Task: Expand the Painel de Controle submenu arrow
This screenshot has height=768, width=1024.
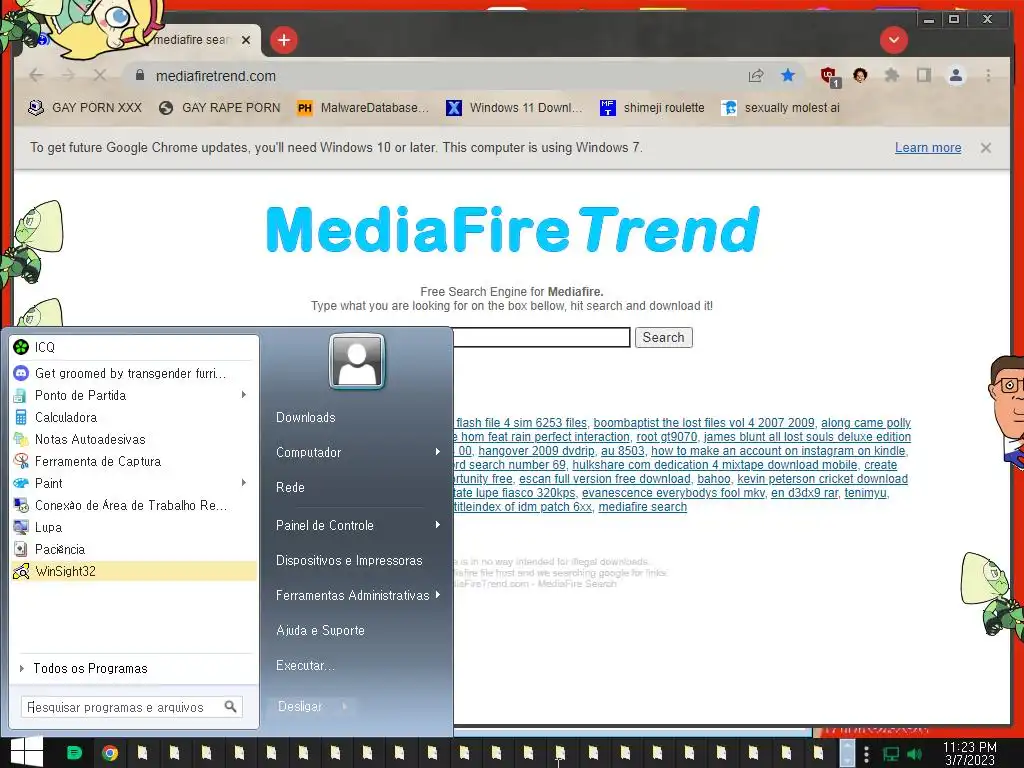Action: coord(438,525)
